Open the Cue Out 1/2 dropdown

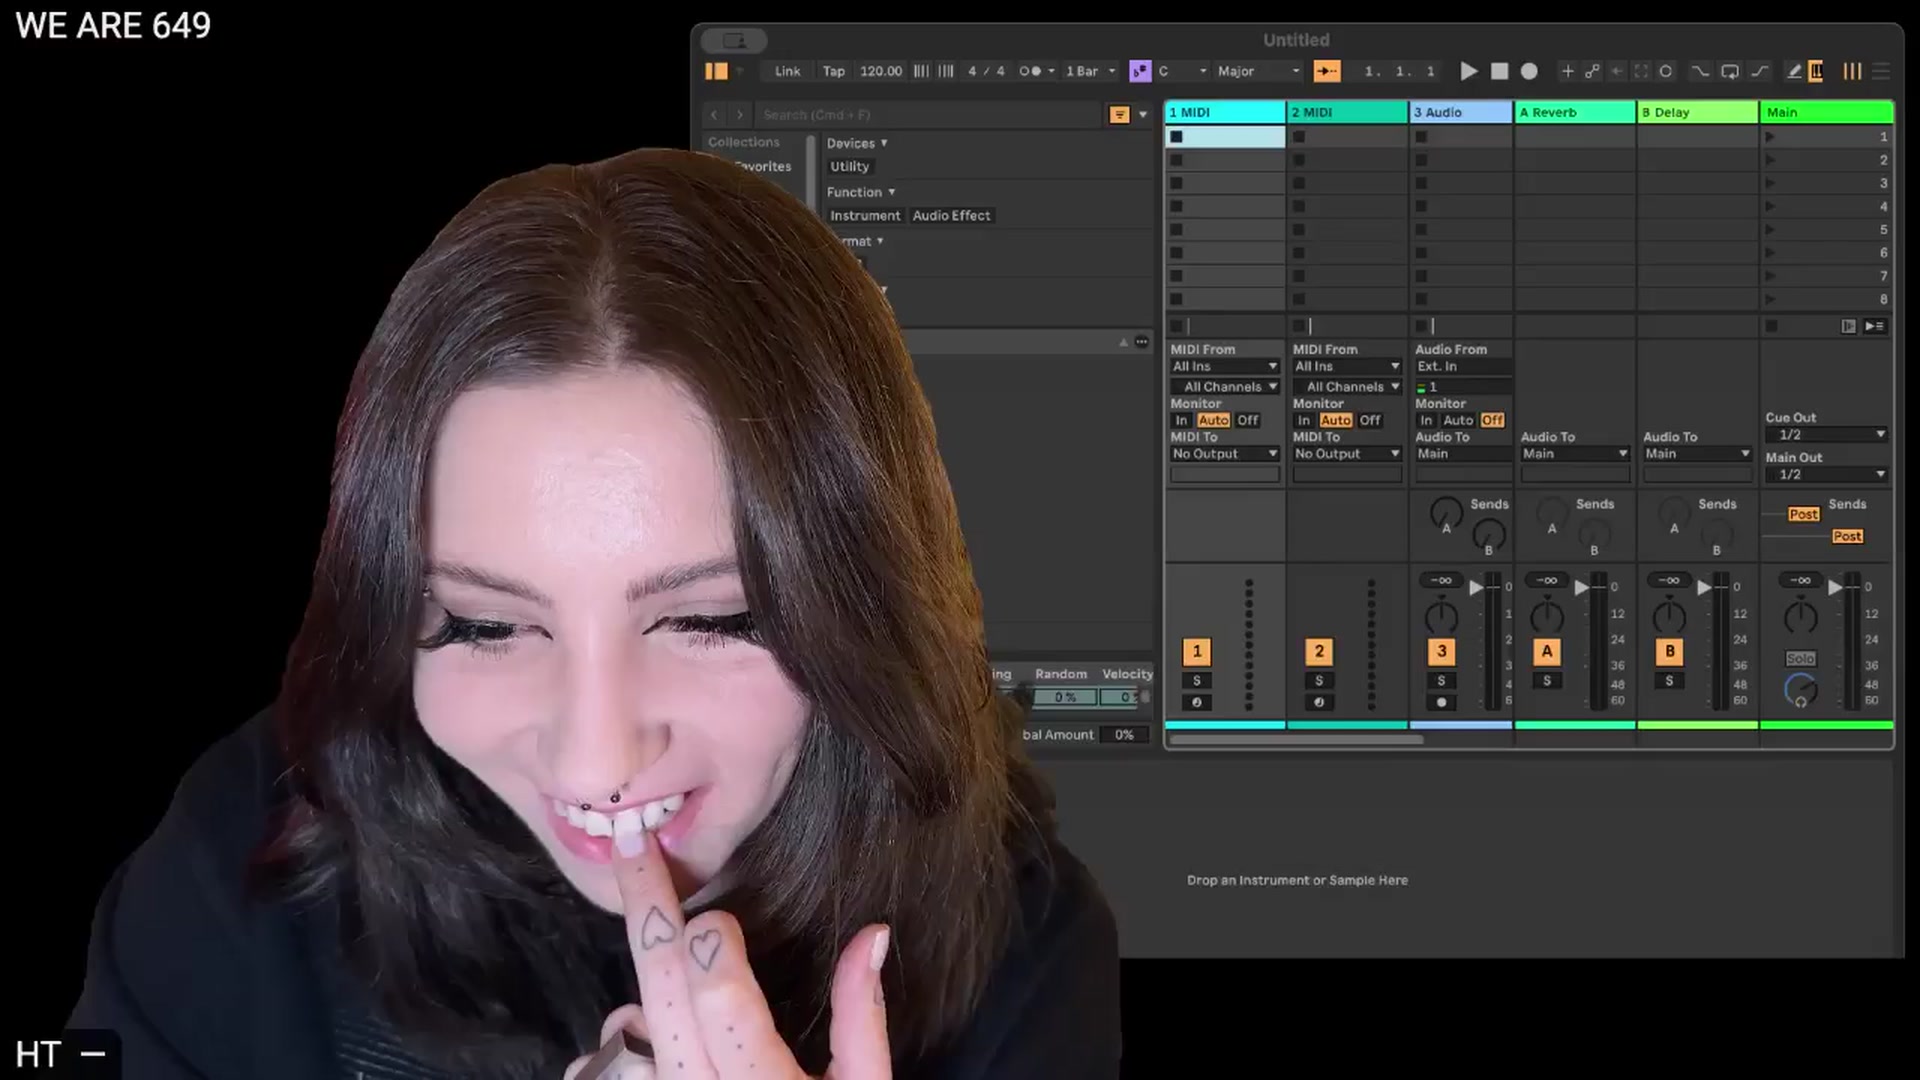pyautogui.click(x=1827, y=435)
